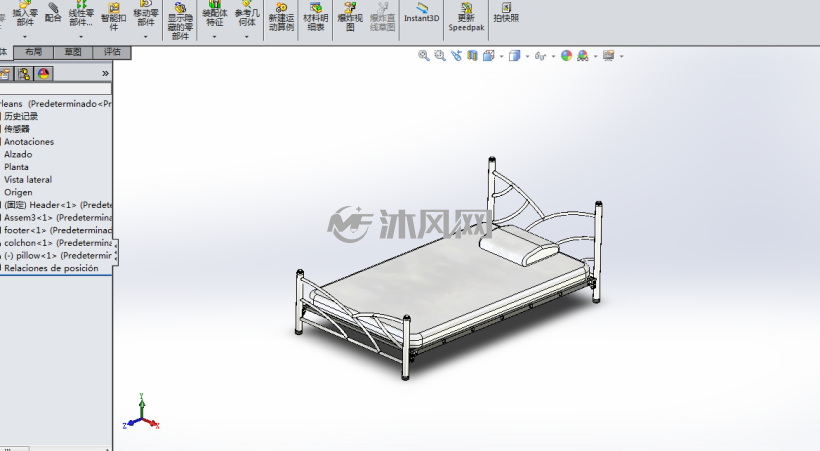Click the bed pillow in viewport
This screenshot has width=820, height=451.
[x=519, y=245]
